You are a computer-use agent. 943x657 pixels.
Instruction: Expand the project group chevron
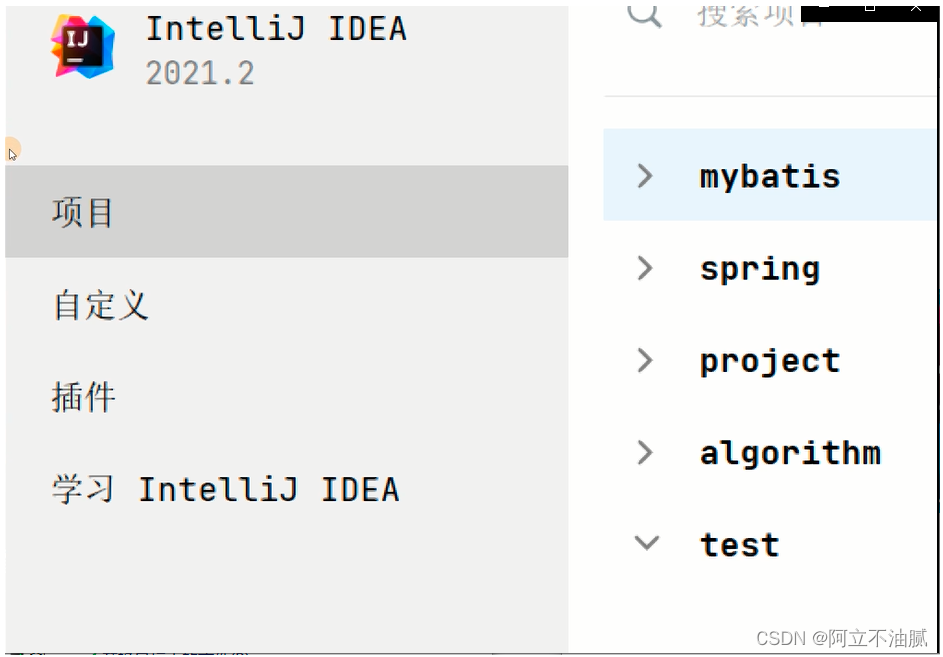click(646, 360)
